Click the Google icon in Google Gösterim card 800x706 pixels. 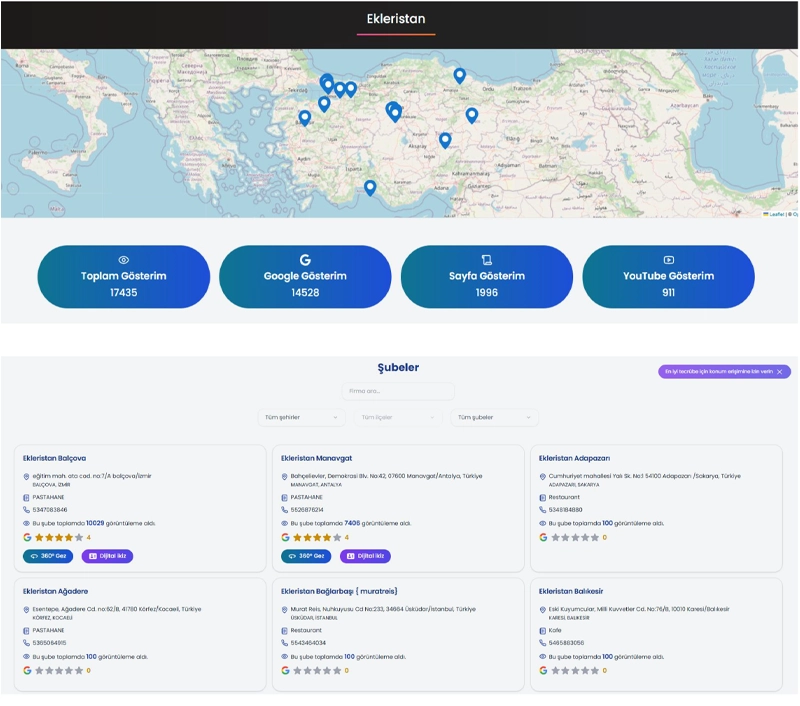pyautogui.click(x=305, y=260)
